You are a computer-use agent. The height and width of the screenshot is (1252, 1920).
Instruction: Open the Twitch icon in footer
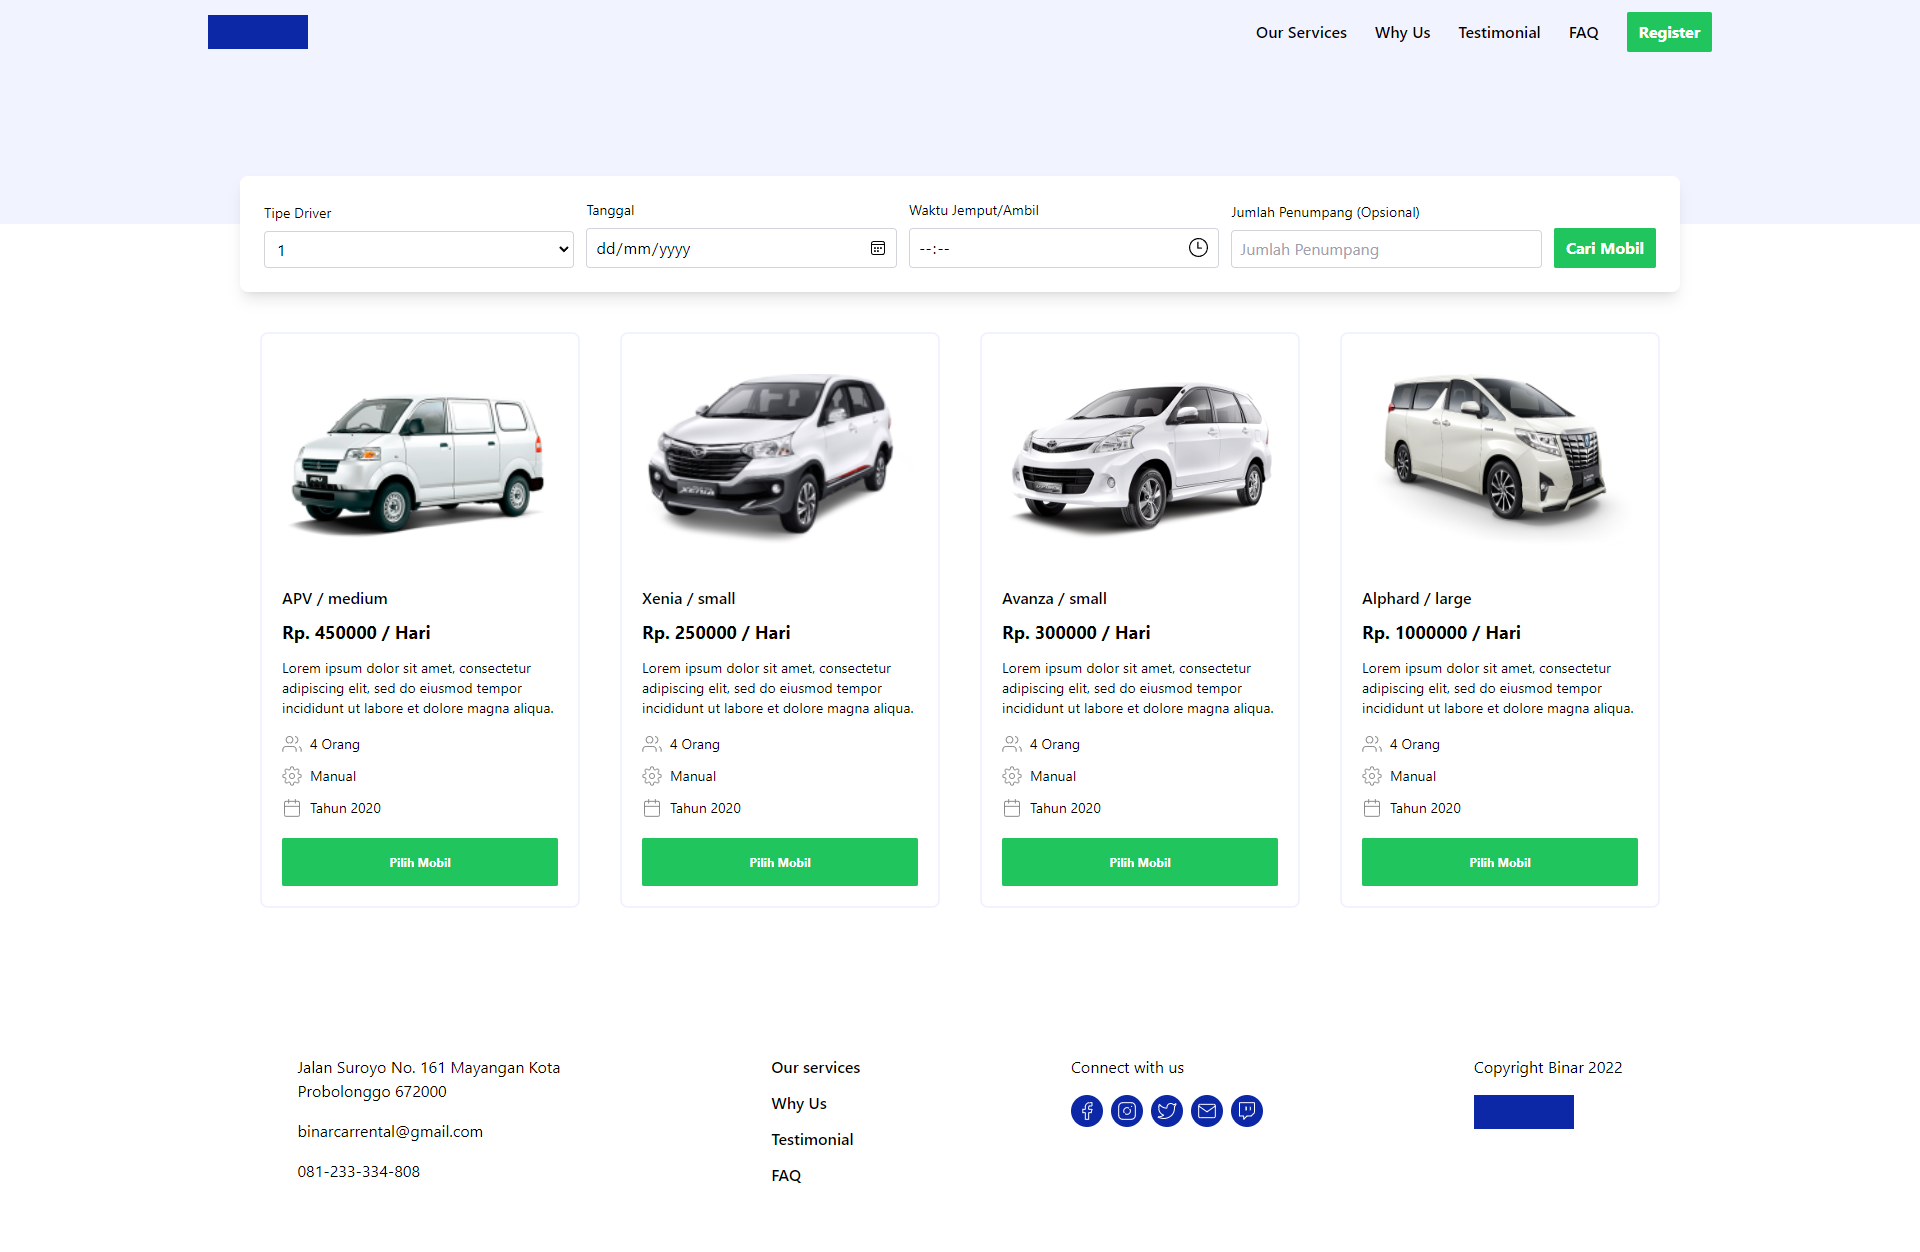(x=1247, y=1111)
